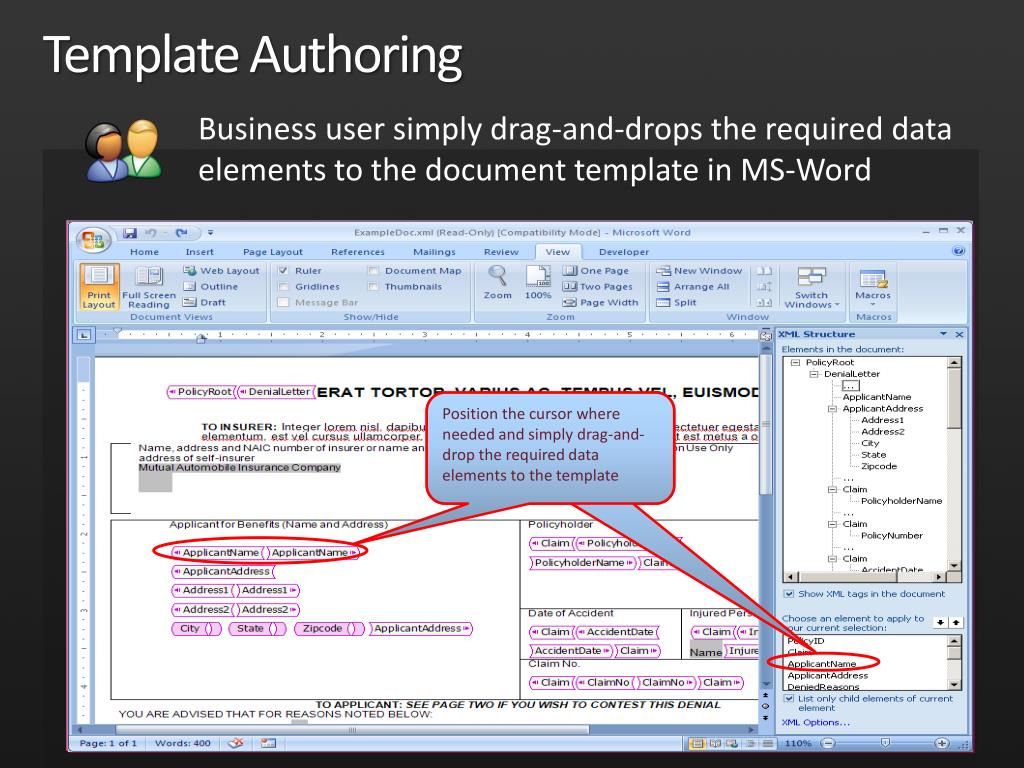Toggle the Ruler checkbox
1024x768 pixels.
pyautogui.click(x=283, y=270)
